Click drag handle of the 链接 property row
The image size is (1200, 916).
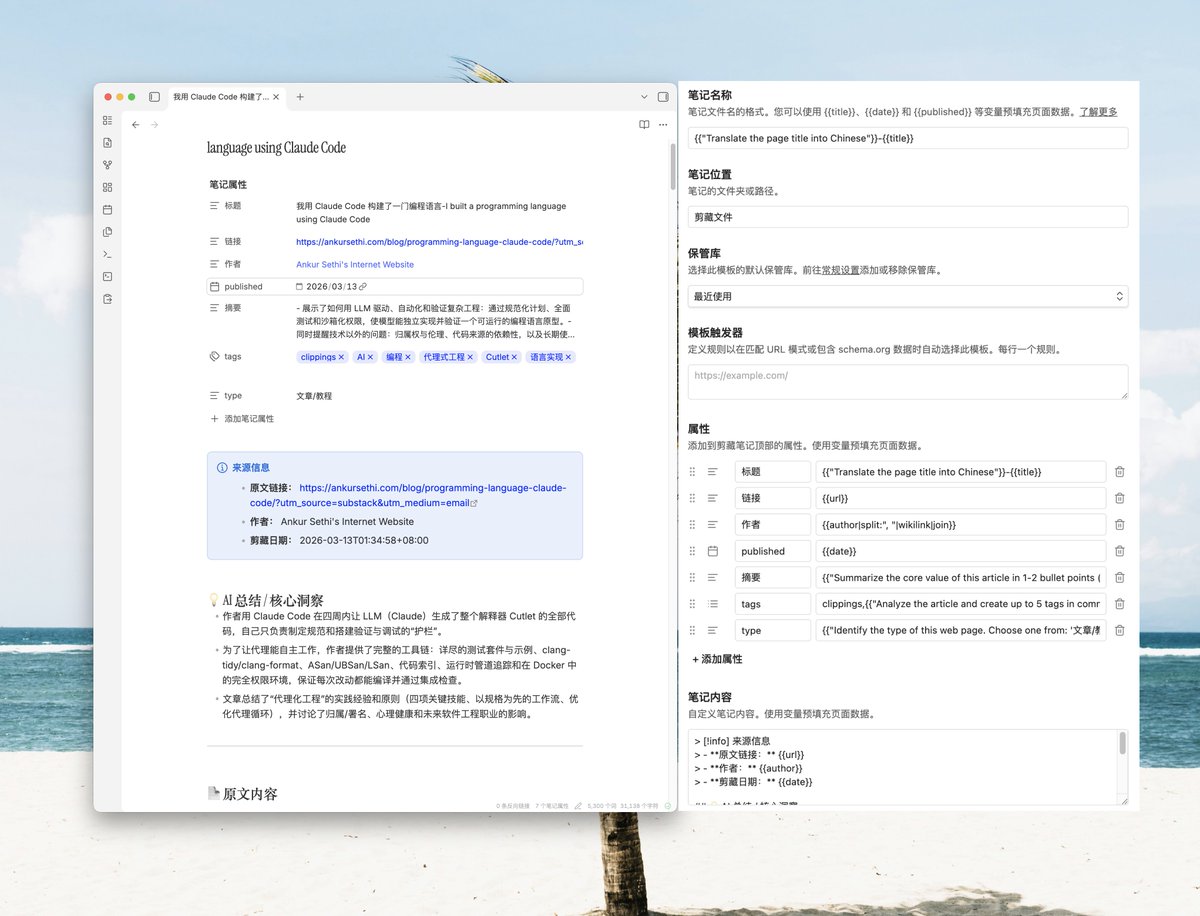pos(692,498)
